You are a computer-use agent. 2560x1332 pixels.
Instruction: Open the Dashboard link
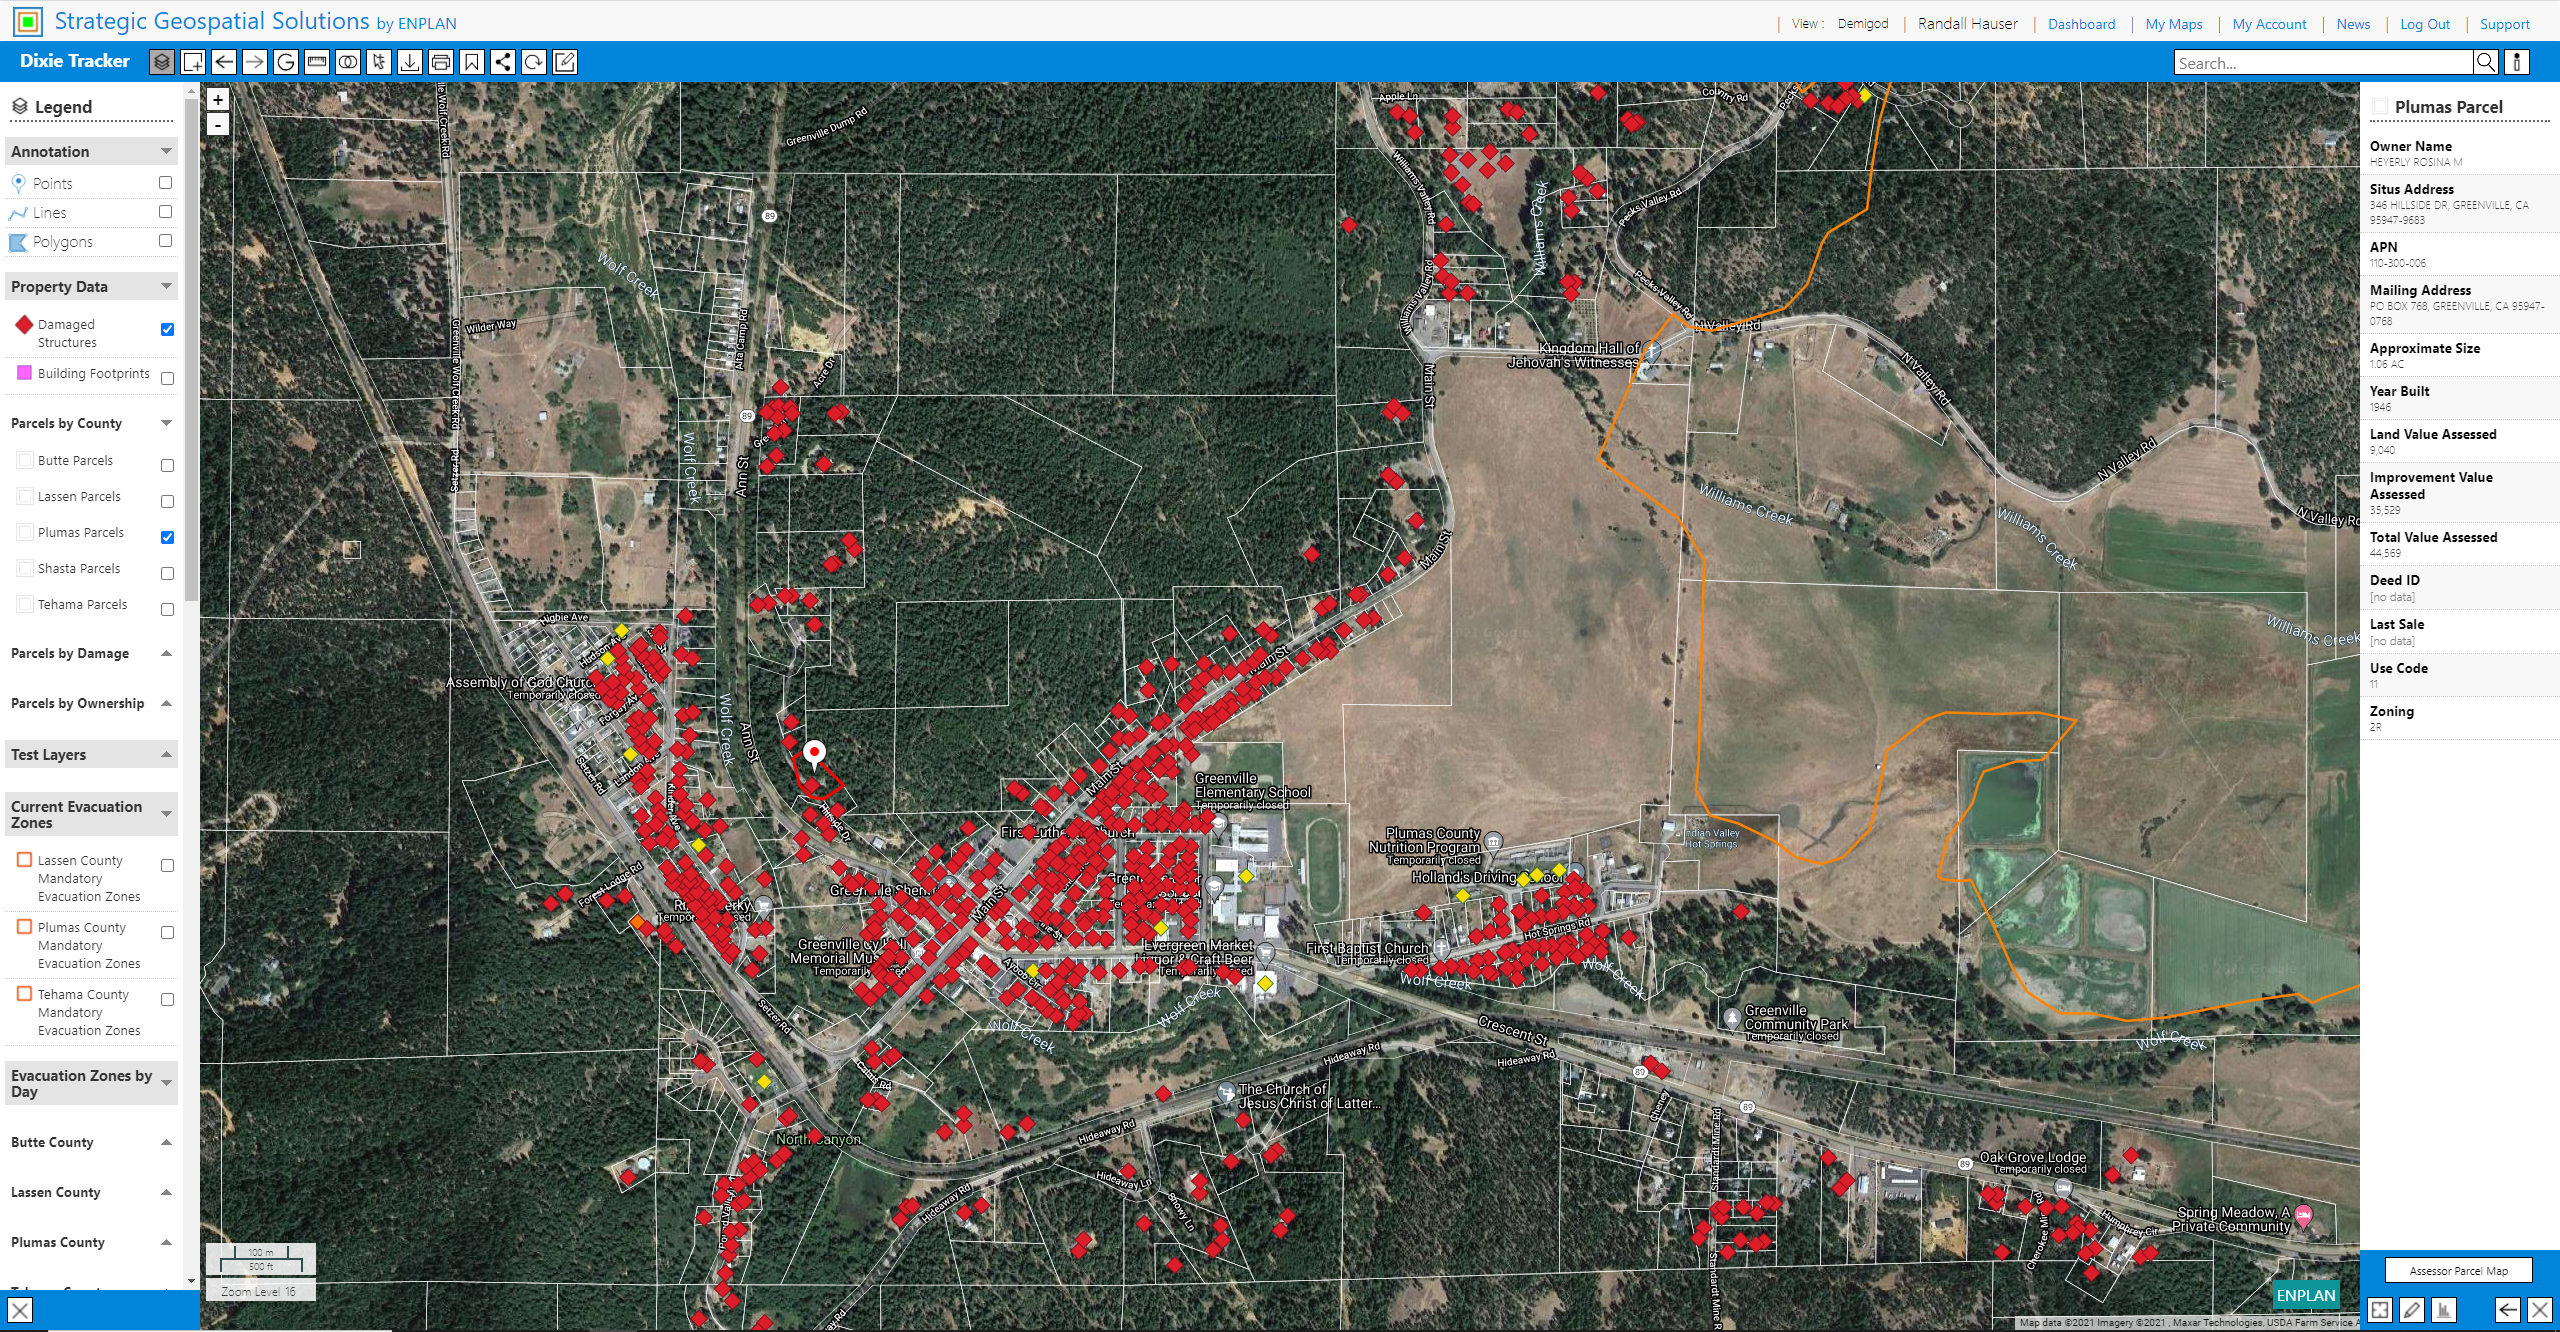point(2081,24)
